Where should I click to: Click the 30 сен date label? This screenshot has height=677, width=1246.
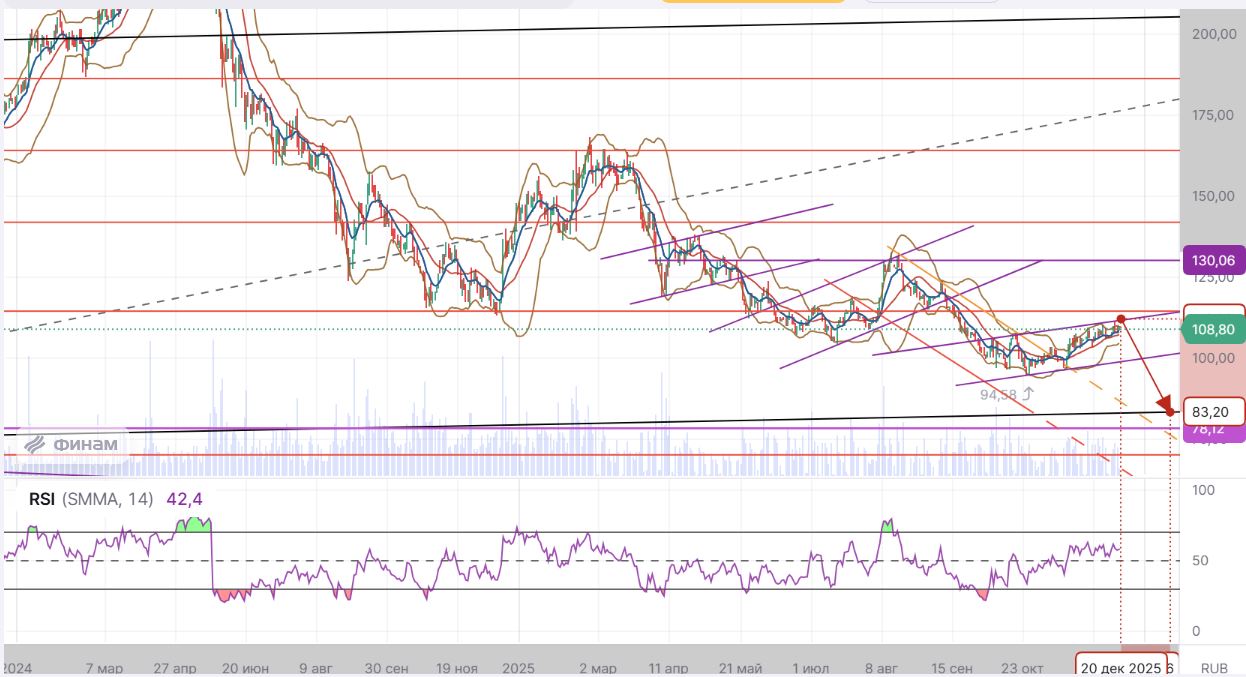point(386,667)
